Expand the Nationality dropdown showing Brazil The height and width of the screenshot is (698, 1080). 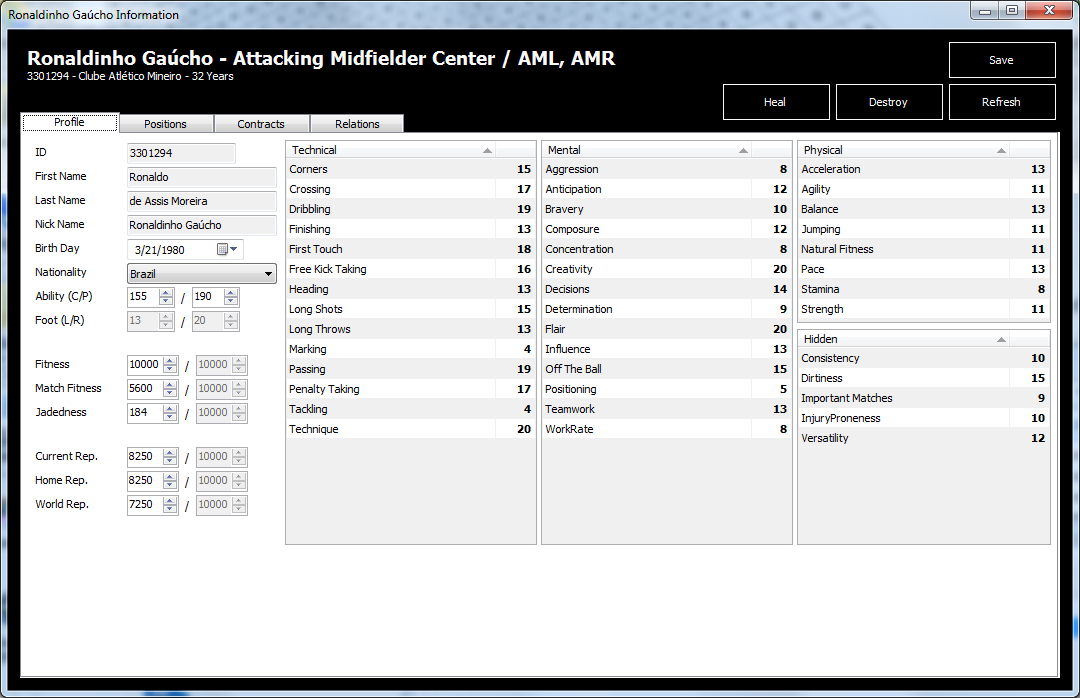click(x=268, y=274)
